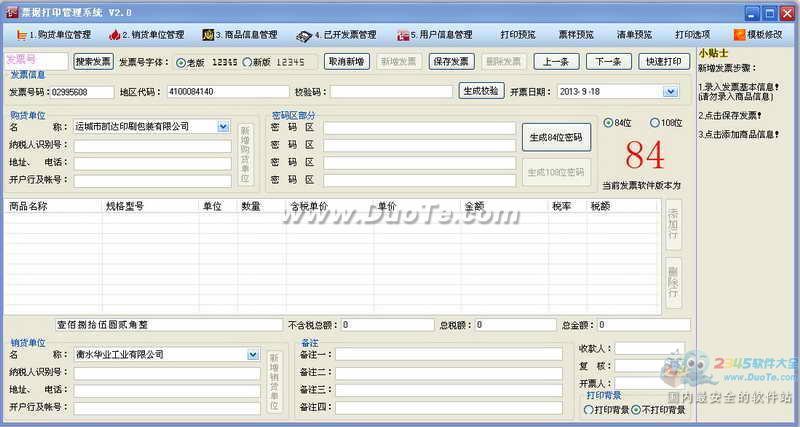The image size is (800, 427).
Task: Click the vertical 新增购货单位 button
Action: [x=245, y=155]
